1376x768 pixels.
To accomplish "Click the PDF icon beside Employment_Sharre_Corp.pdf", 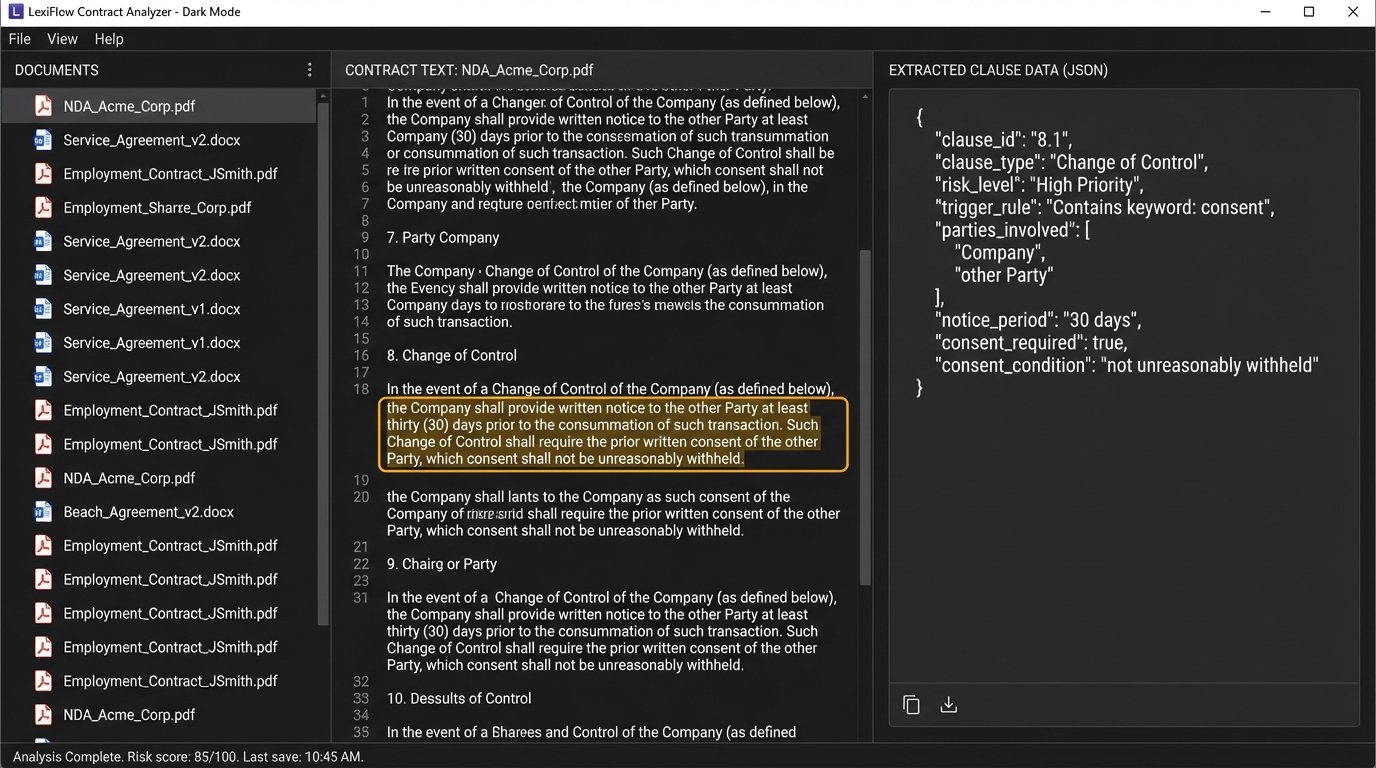I will pos(41,207).
